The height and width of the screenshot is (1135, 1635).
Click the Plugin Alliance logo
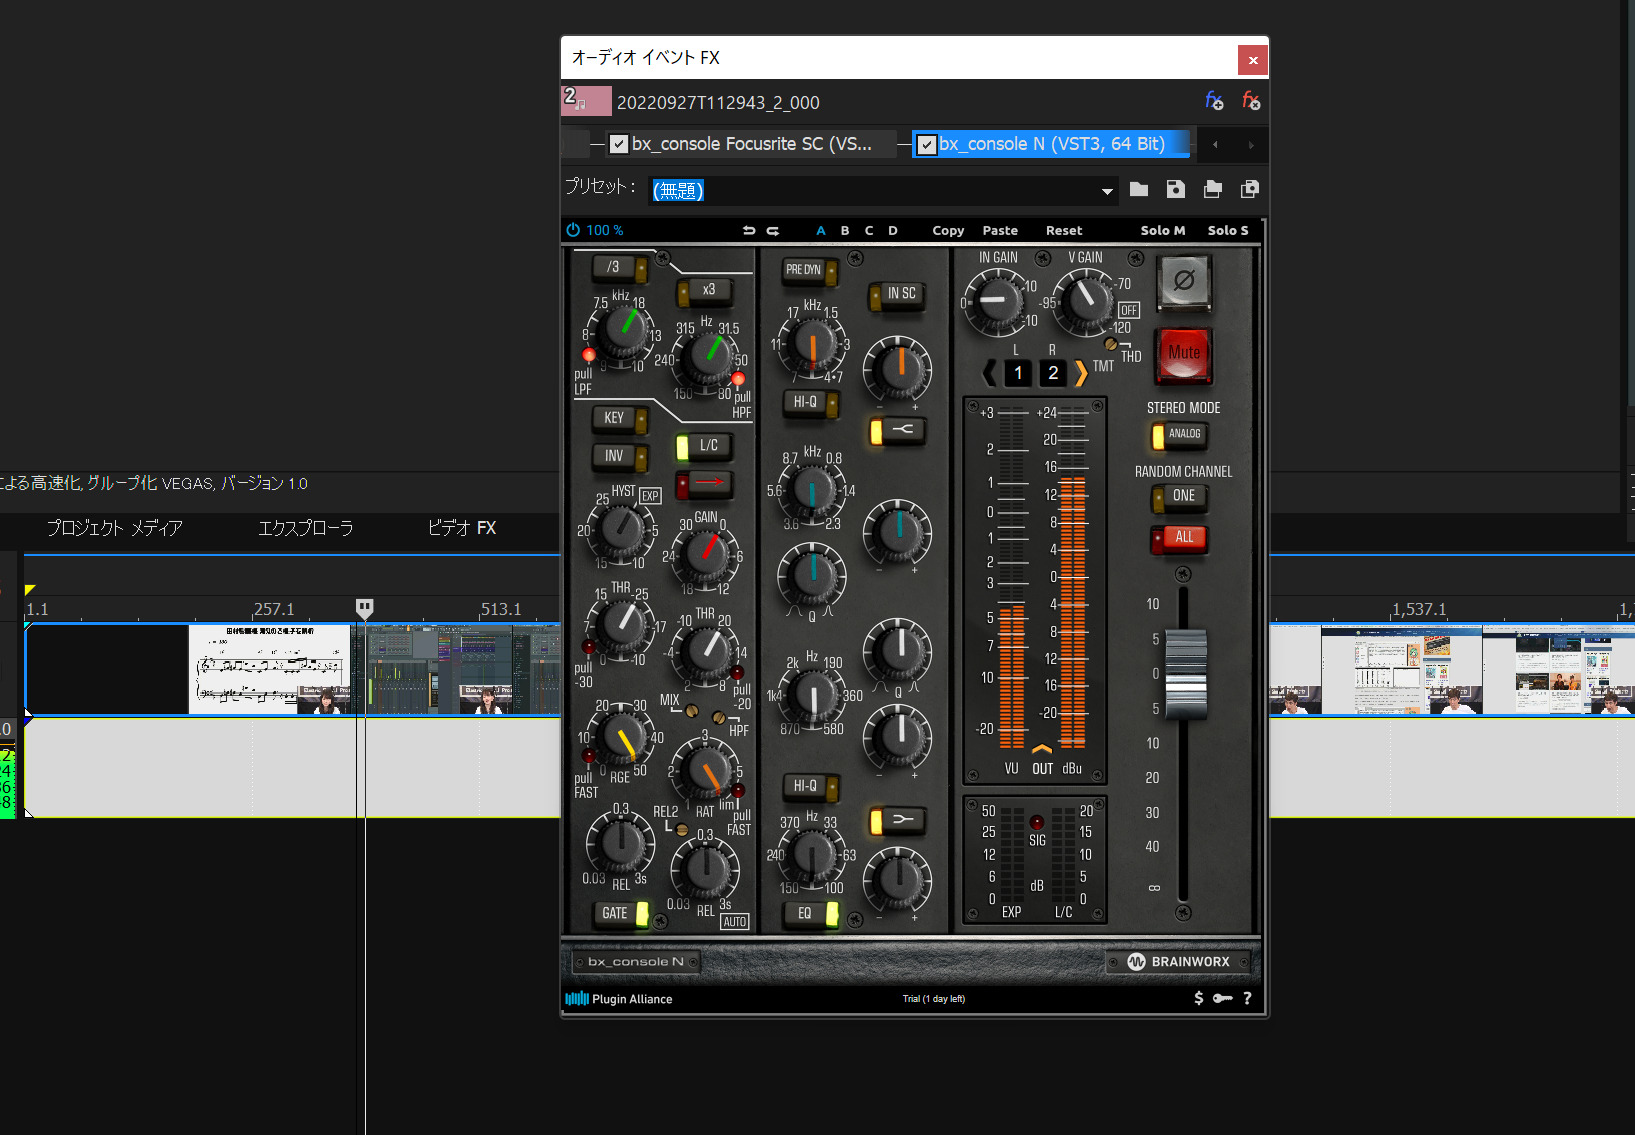[619, 998]
